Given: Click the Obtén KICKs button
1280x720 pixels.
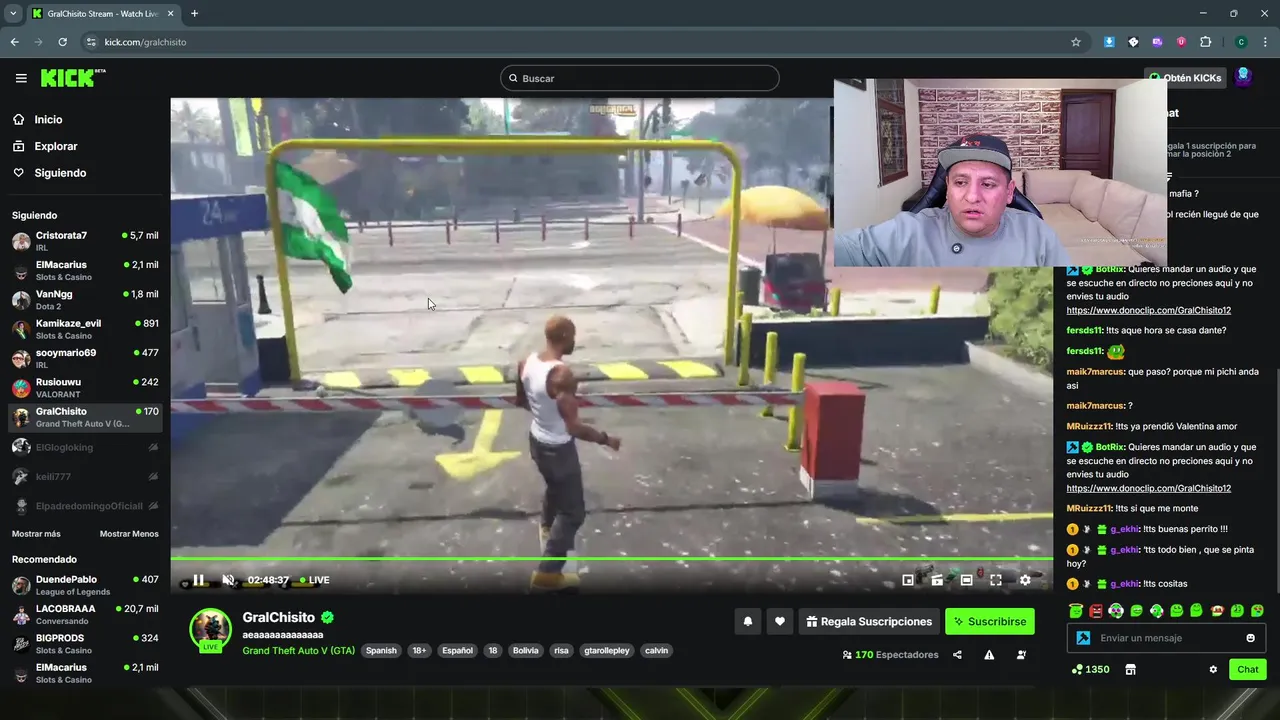Looking at the screenshot, I should (1184, 78).
